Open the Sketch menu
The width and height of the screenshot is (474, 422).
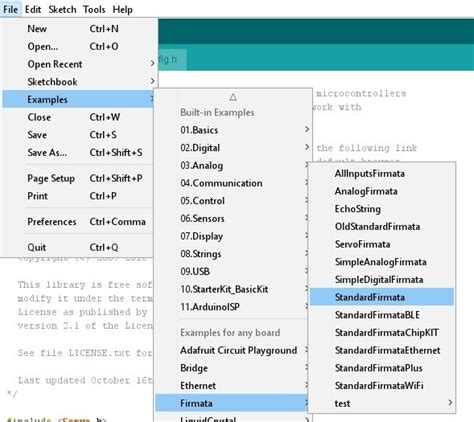[62, 9]
